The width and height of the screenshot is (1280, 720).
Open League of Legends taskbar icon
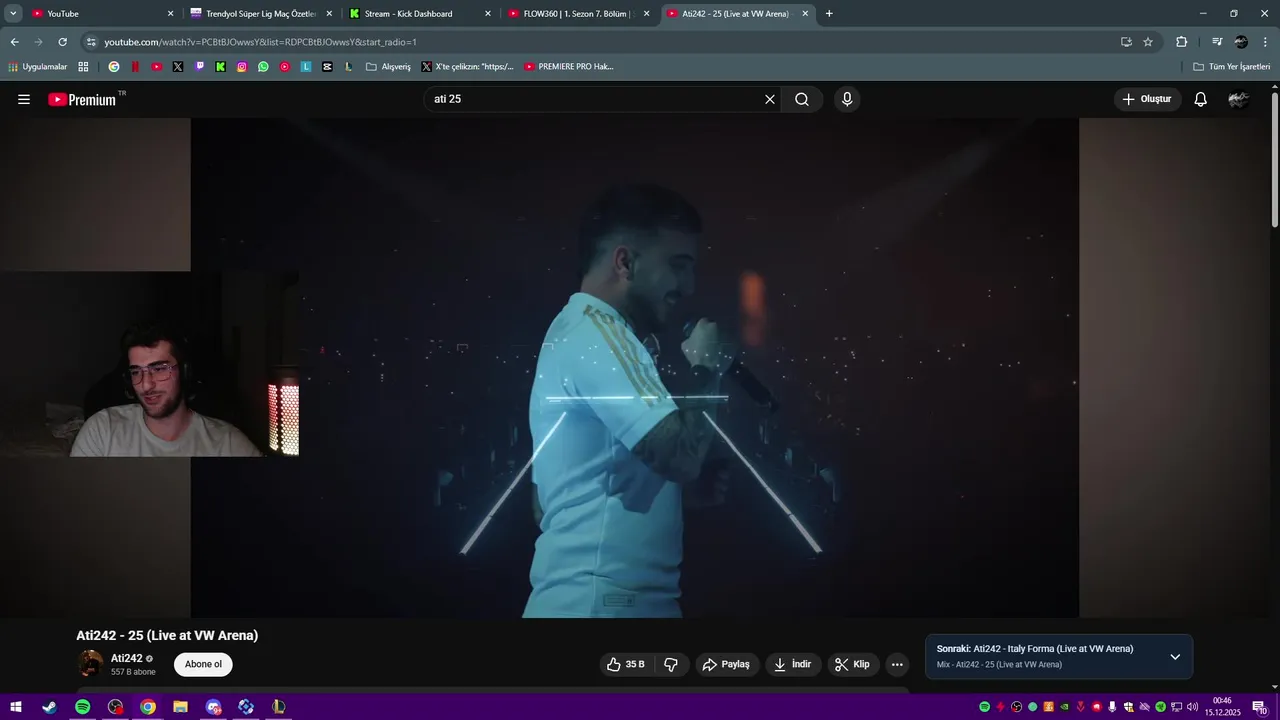click(278, 707)
